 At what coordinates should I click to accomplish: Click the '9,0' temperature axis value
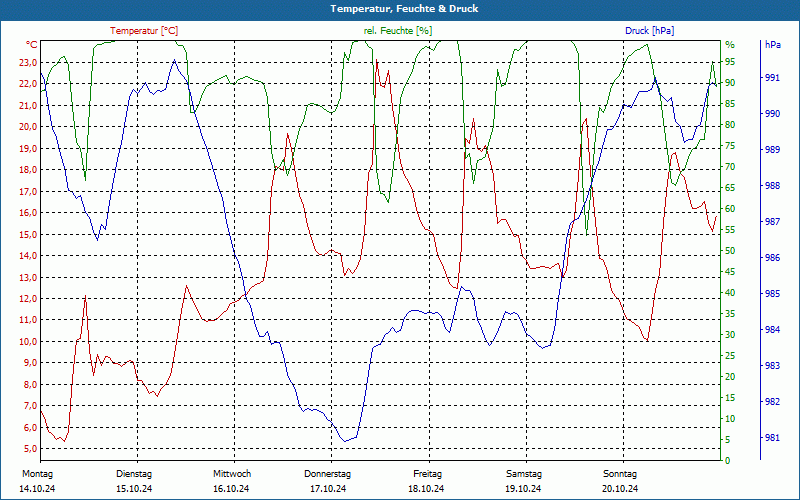(30, 363)
